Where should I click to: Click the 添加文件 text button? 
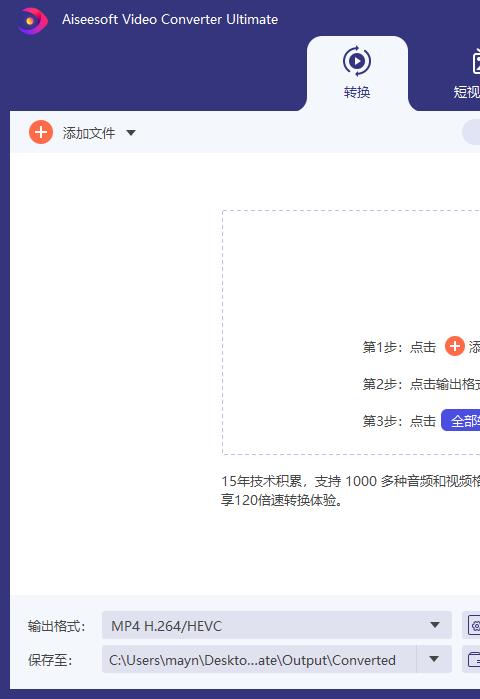click(x=89, y=133)
